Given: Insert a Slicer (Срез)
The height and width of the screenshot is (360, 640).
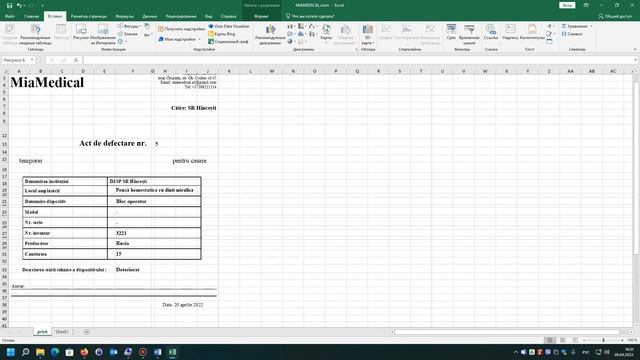Looking at the screenshot, I should pos(451,32).
